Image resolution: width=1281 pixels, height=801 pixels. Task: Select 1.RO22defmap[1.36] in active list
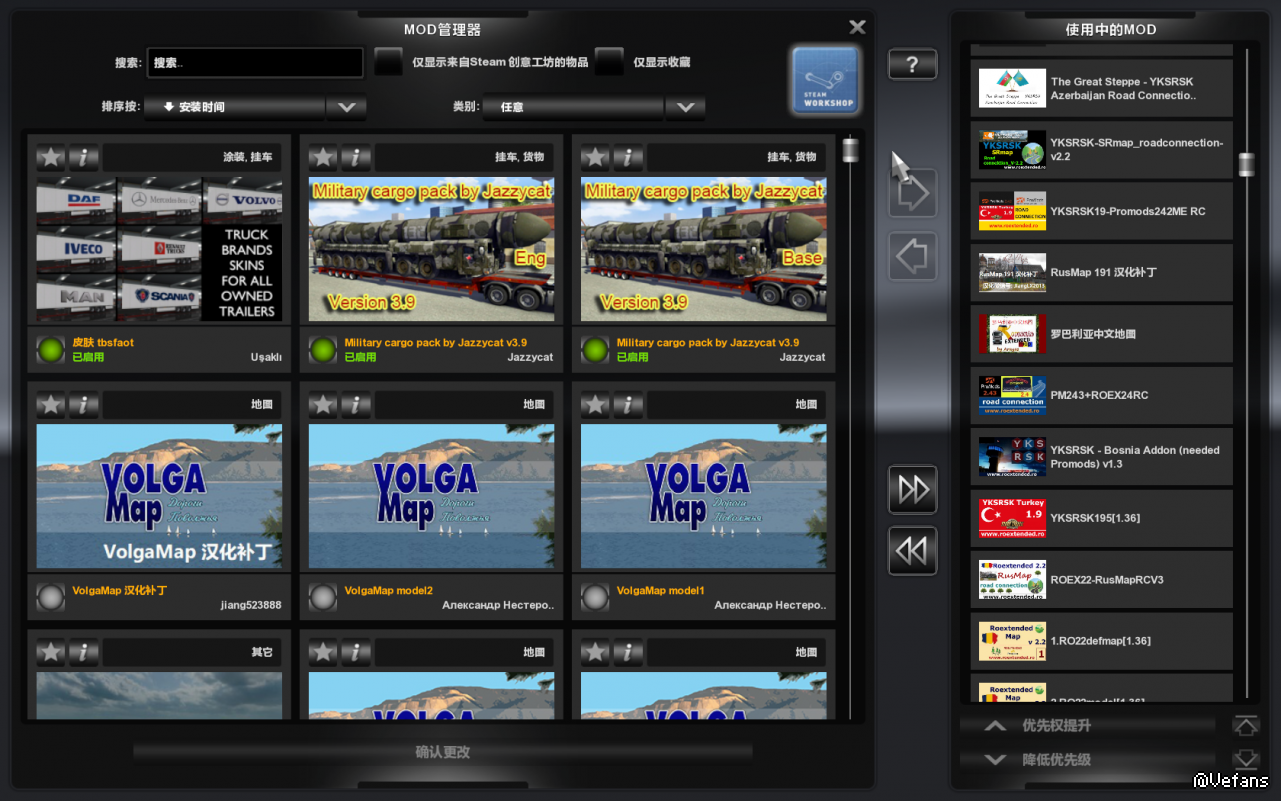[1102, 641]
